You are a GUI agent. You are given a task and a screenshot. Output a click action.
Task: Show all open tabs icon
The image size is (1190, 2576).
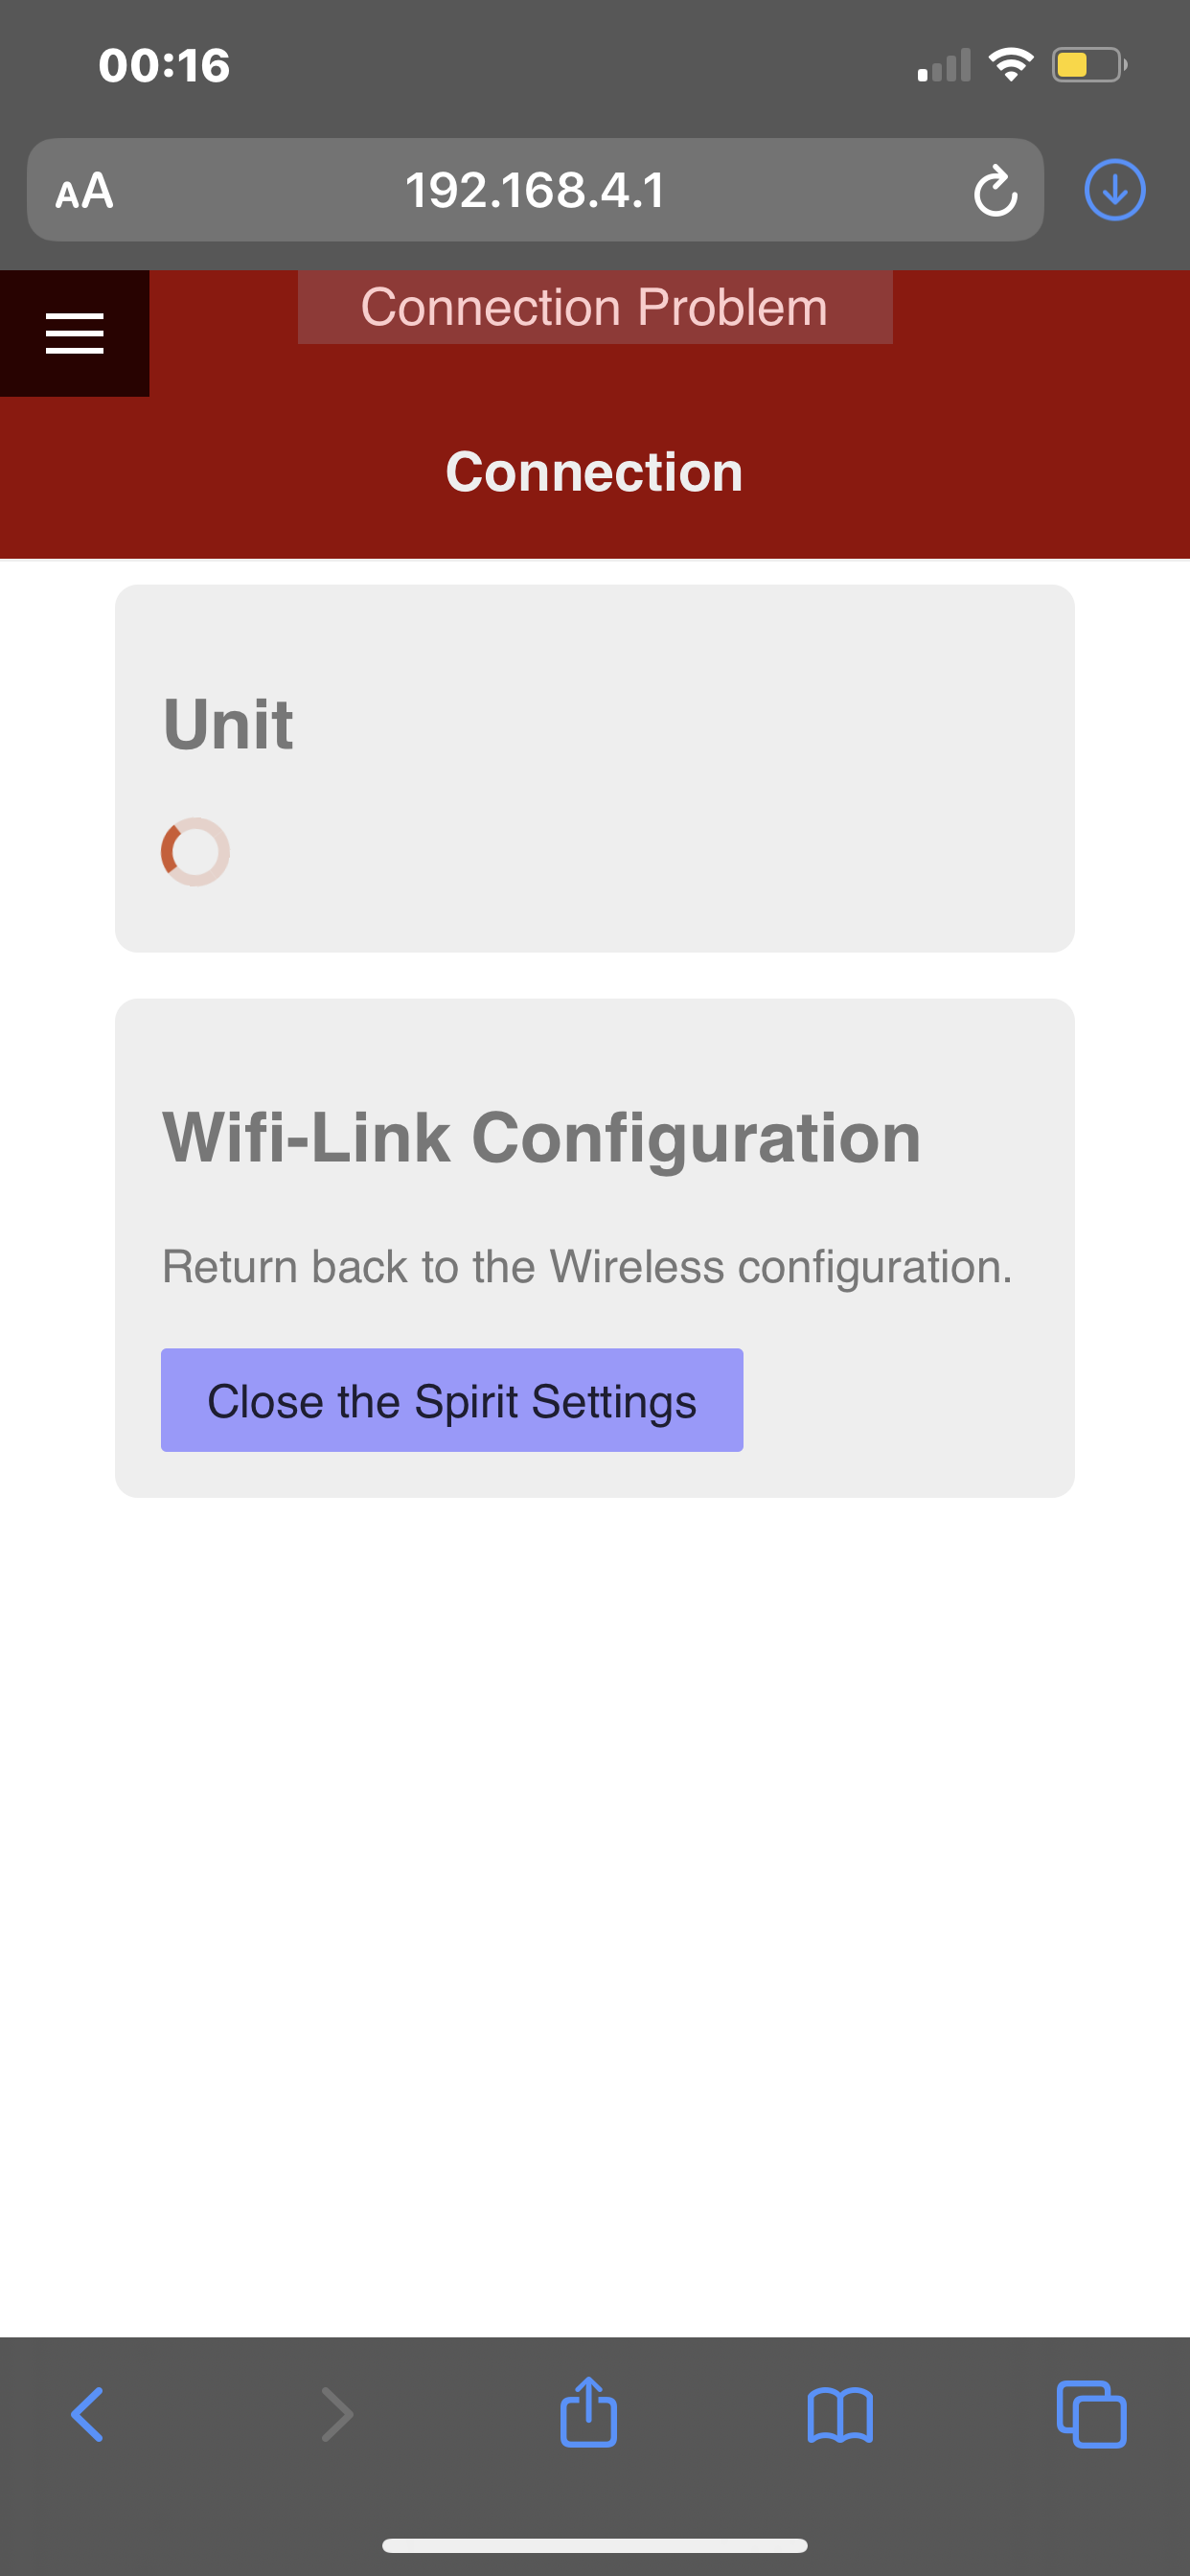pyautogui.click(x=1091, y=2415)
